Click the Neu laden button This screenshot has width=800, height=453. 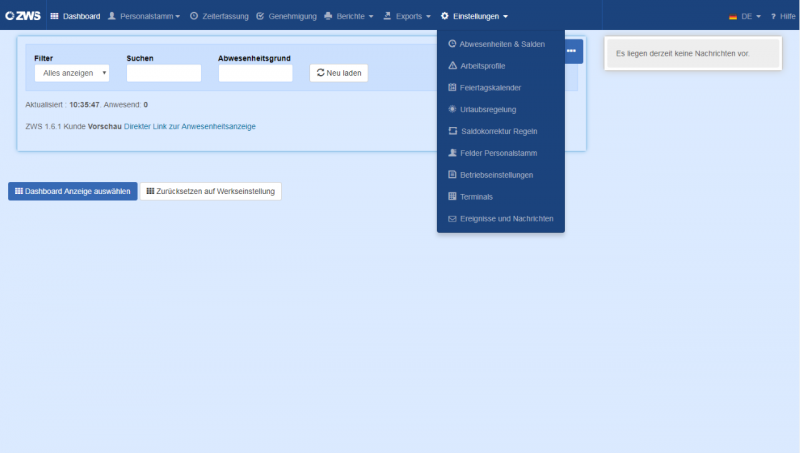(339, 73)
